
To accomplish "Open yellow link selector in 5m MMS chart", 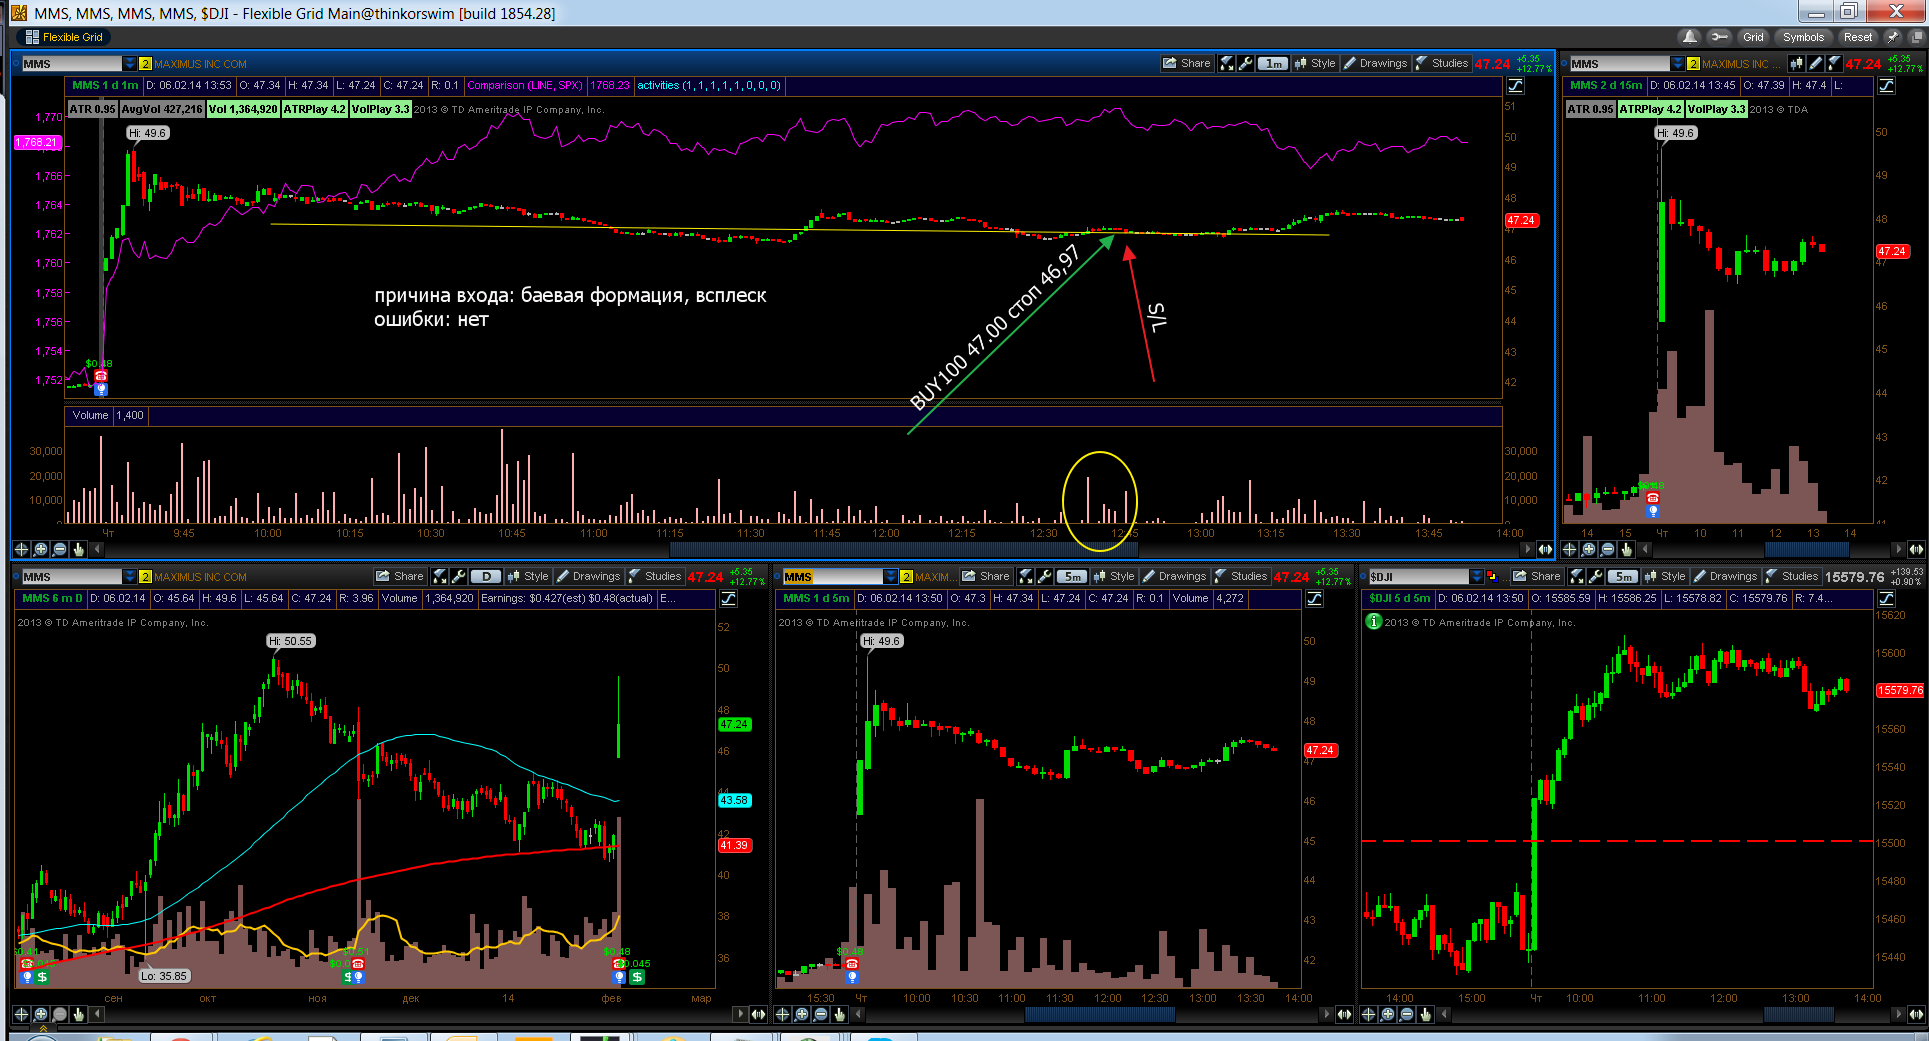I will (x=907, y=576).
